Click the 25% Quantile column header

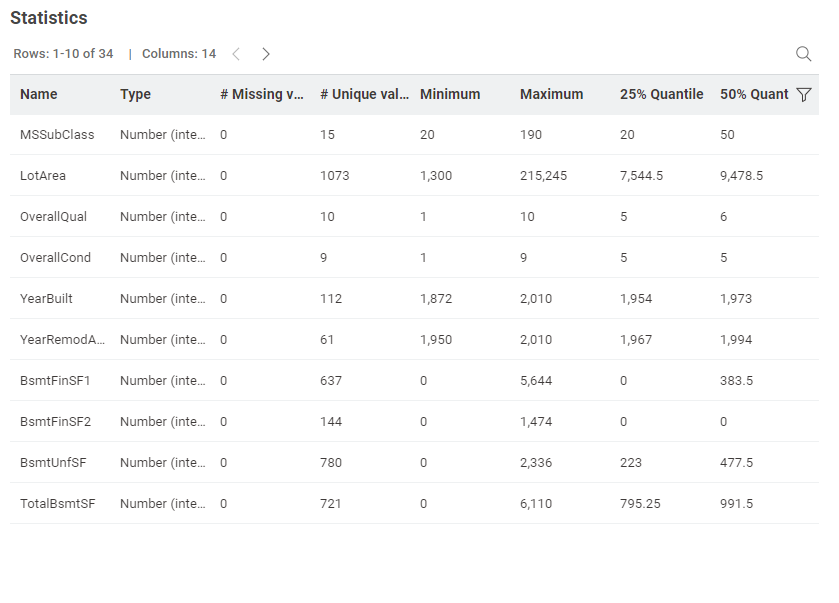coord(661,94)
